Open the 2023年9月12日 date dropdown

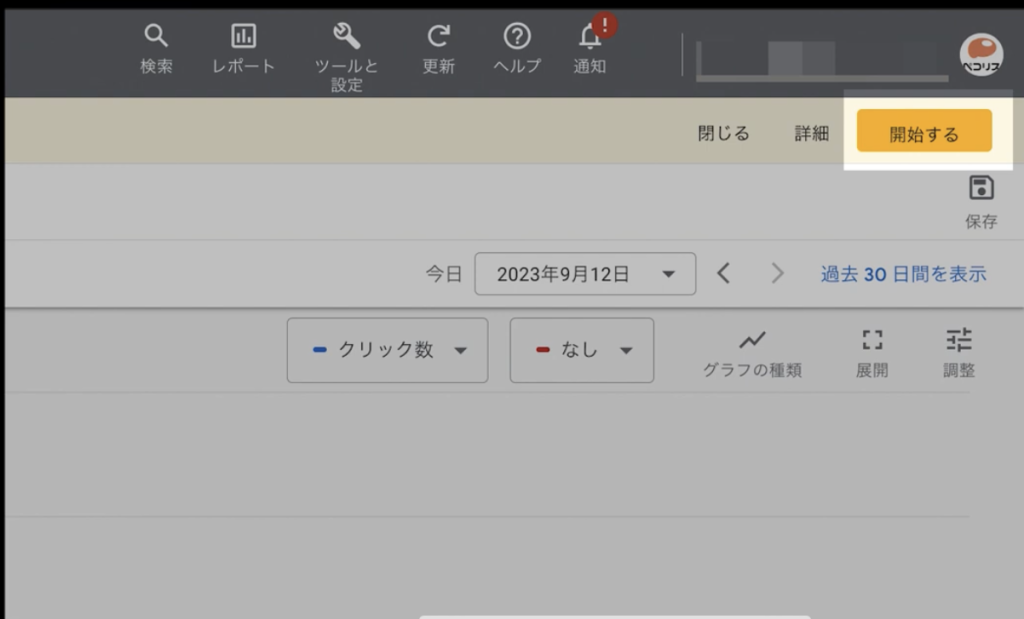pos(585,274)
